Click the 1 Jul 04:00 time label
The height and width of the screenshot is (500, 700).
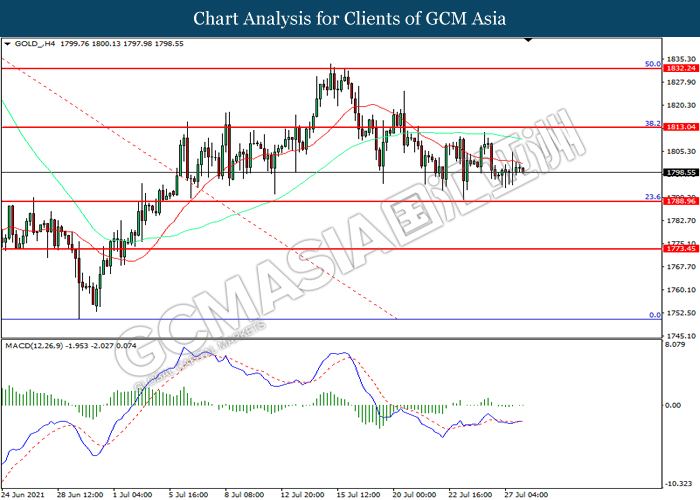[132, 495]
